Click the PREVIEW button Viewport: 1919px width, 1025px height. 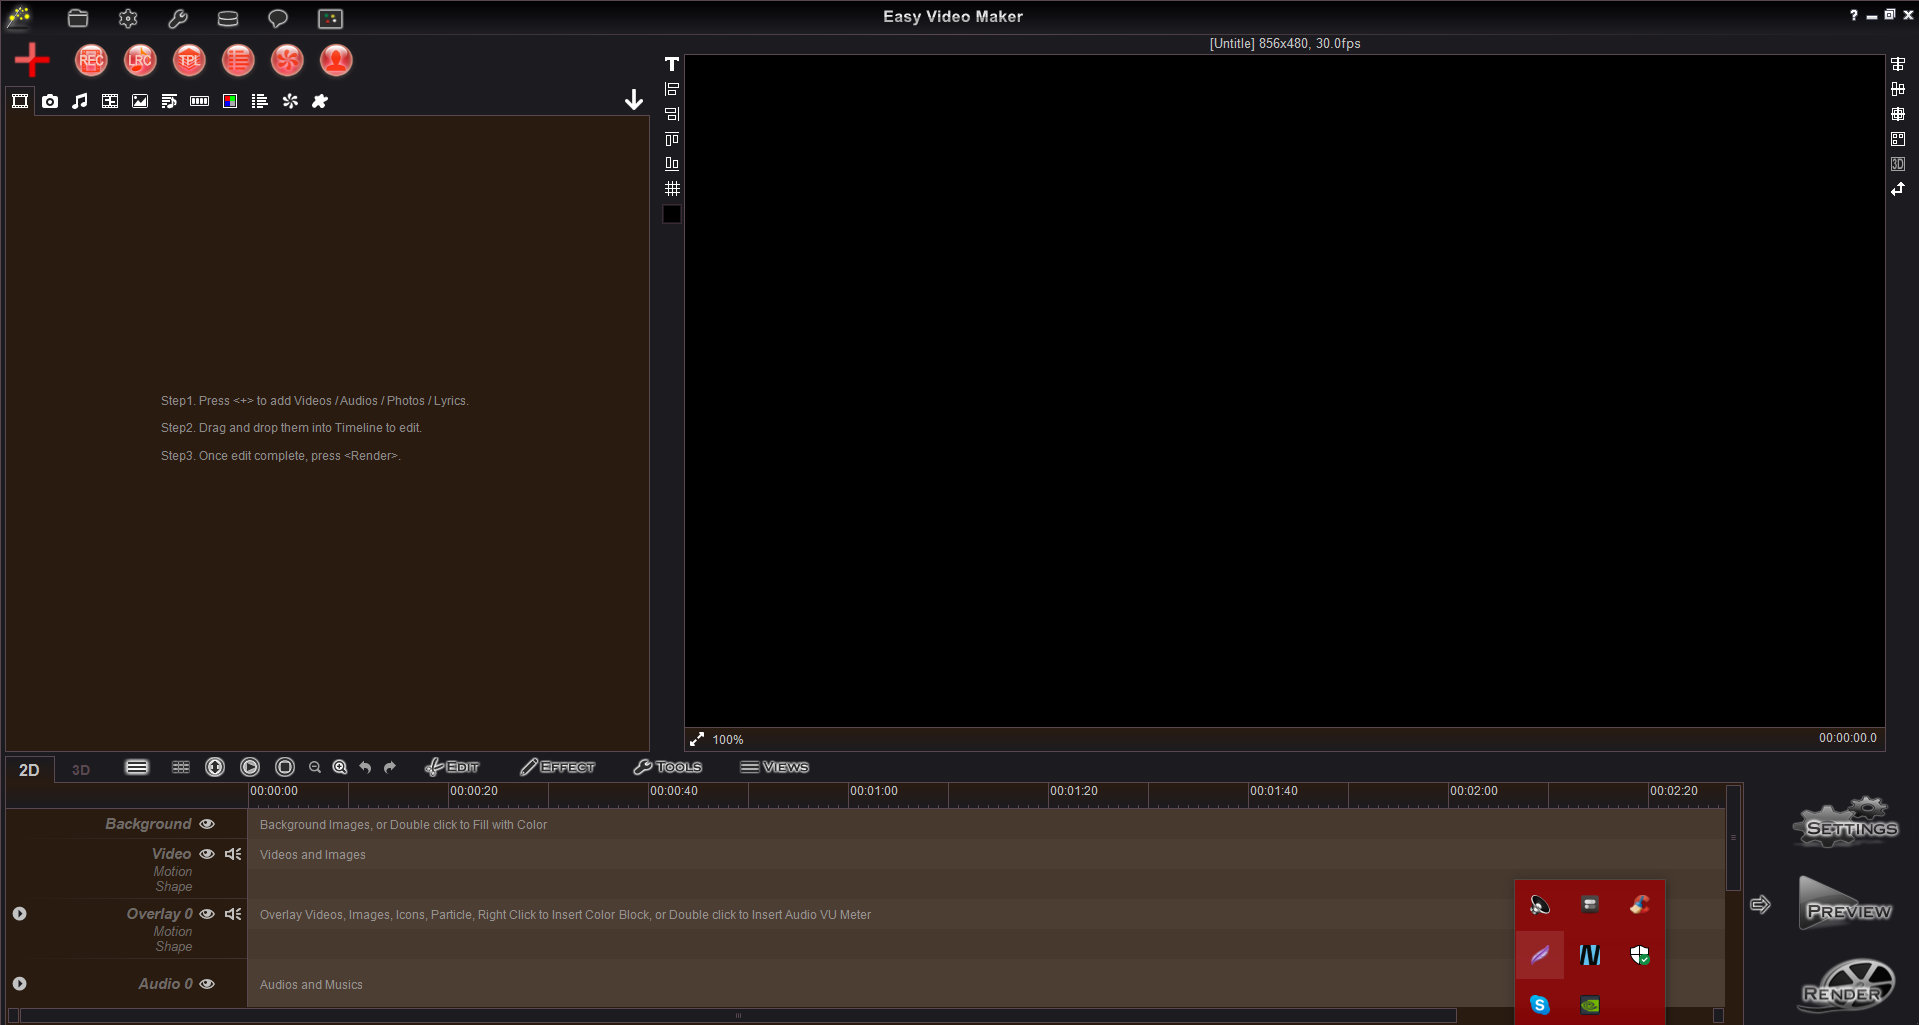pos(1848,904)
